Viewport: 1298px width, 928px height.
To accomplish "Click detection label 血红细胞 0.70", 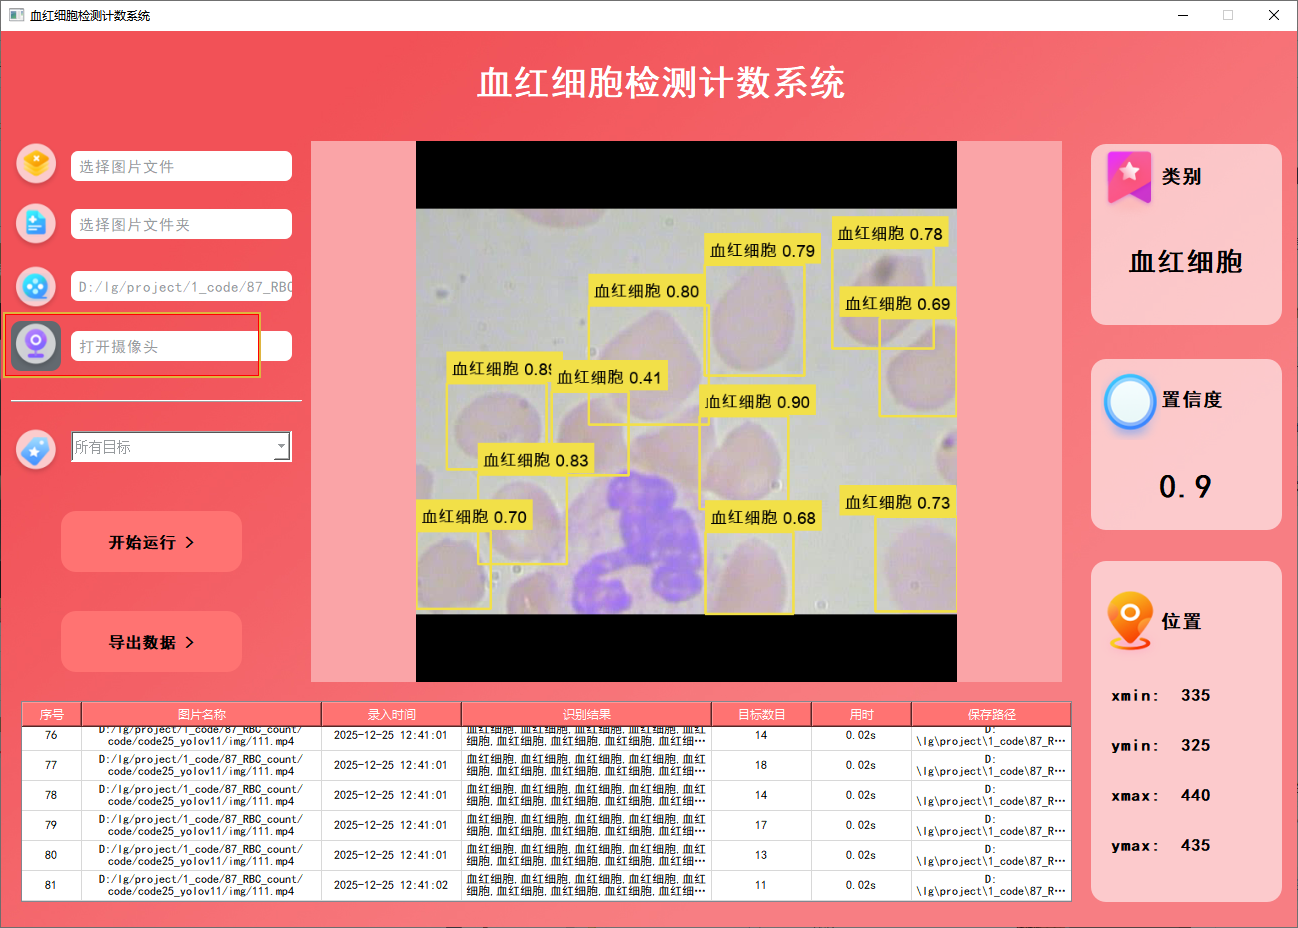I will pos(474,516).
